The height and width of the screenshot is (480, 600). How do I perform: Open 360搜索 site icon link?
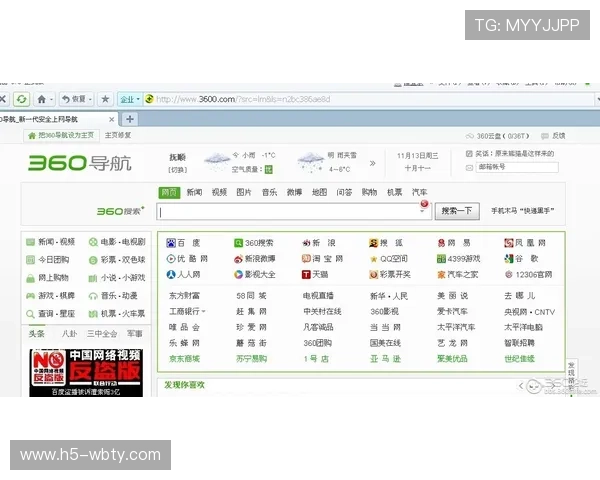(x=238, y=243)
